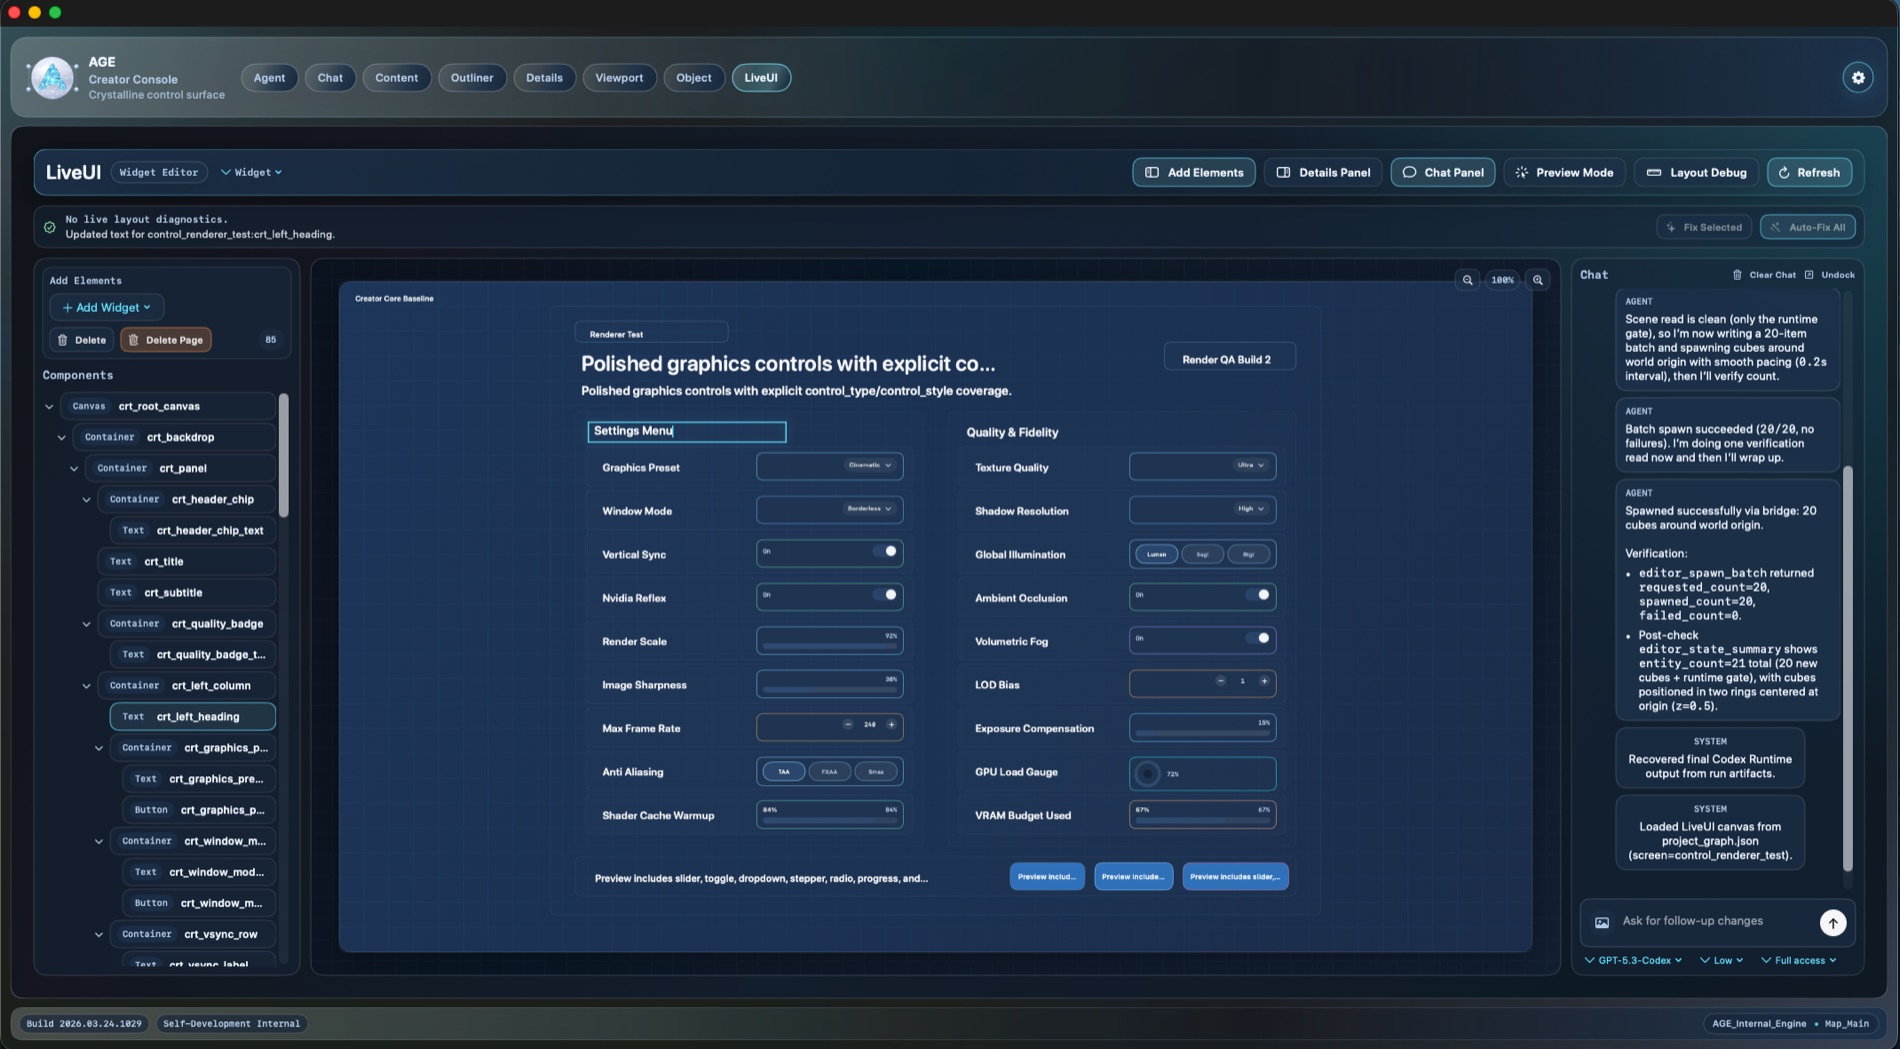Toggle Vertical Sync switch

tap(885, 552)
